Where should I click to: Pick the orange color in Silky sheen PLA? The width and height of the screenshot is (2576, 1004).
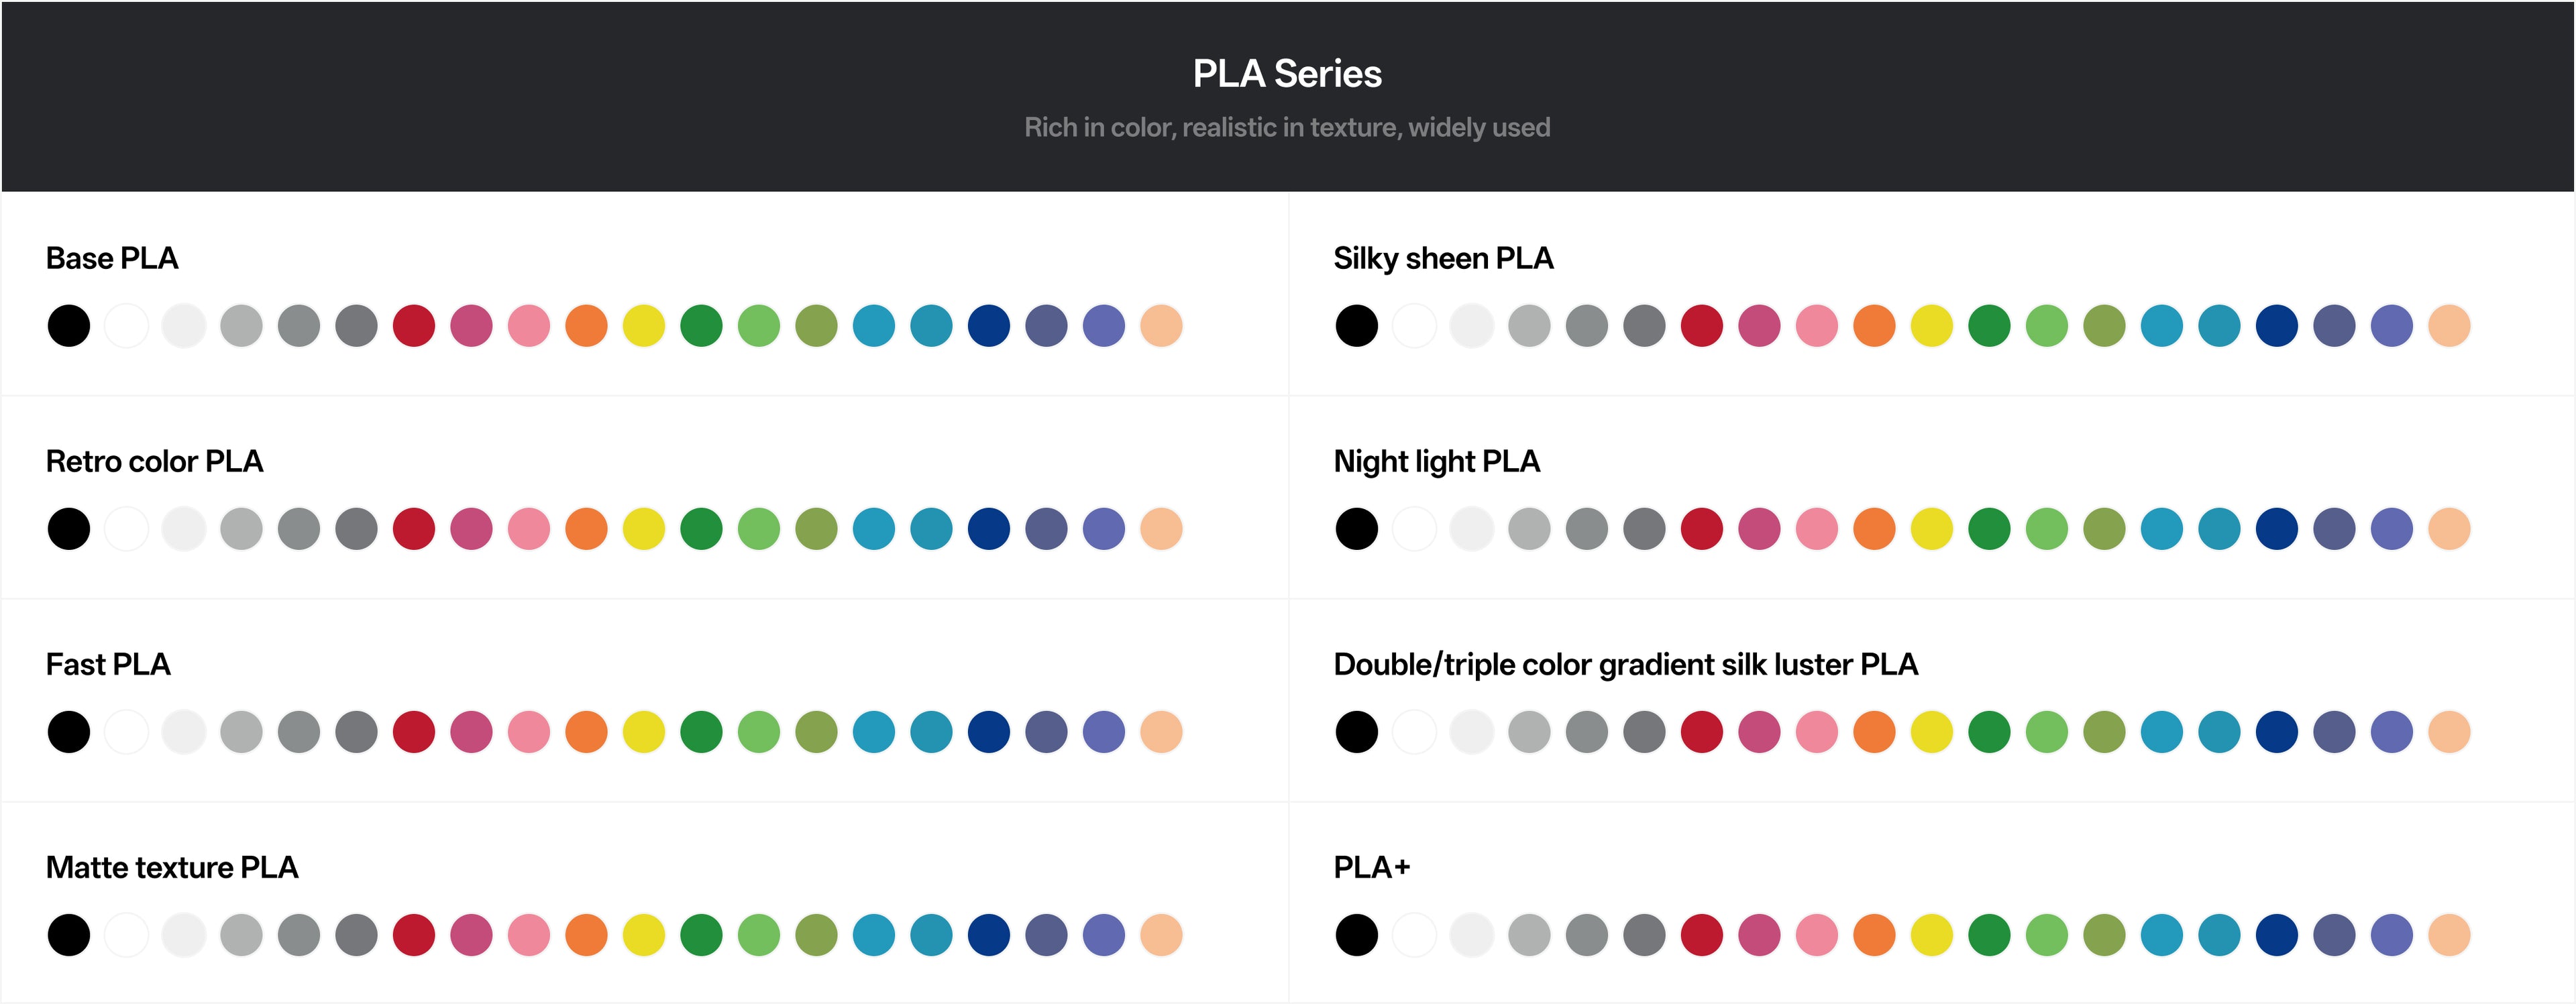pyautogui.click(x=1874, y=326)
